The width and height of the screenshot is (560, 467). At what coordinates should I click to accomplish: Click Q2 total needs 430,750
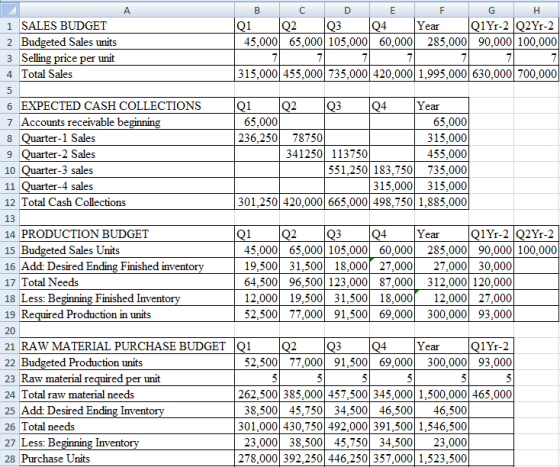coord(302,426)
